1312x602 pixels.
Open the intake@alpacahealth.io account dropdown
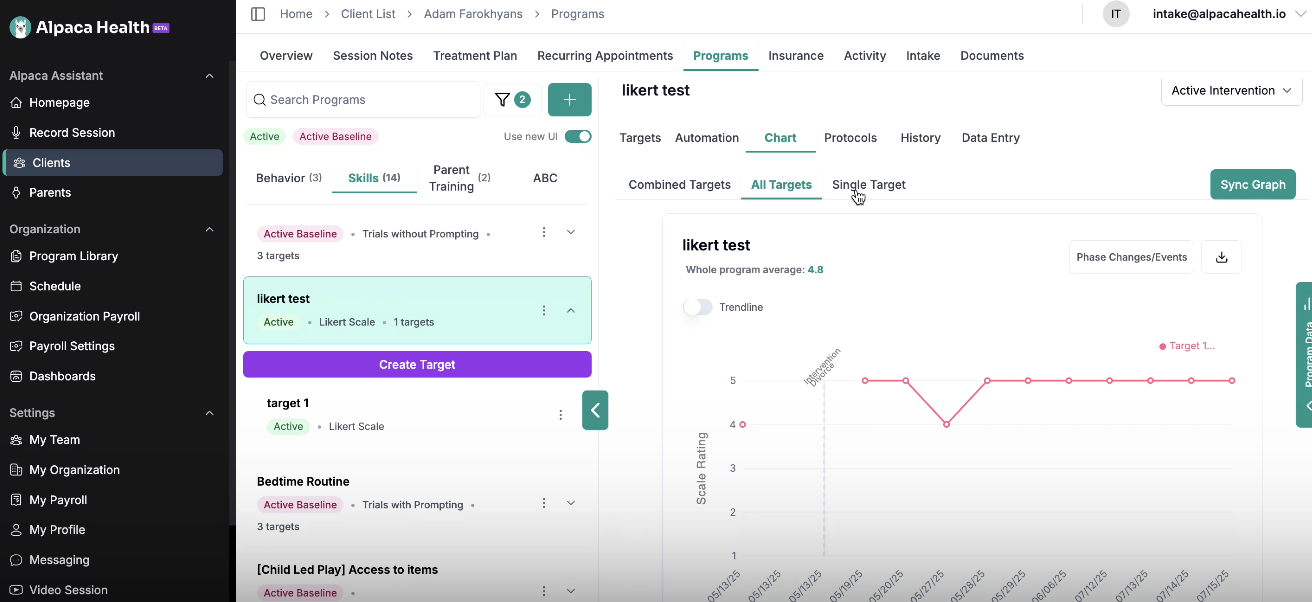(1229, 14)
